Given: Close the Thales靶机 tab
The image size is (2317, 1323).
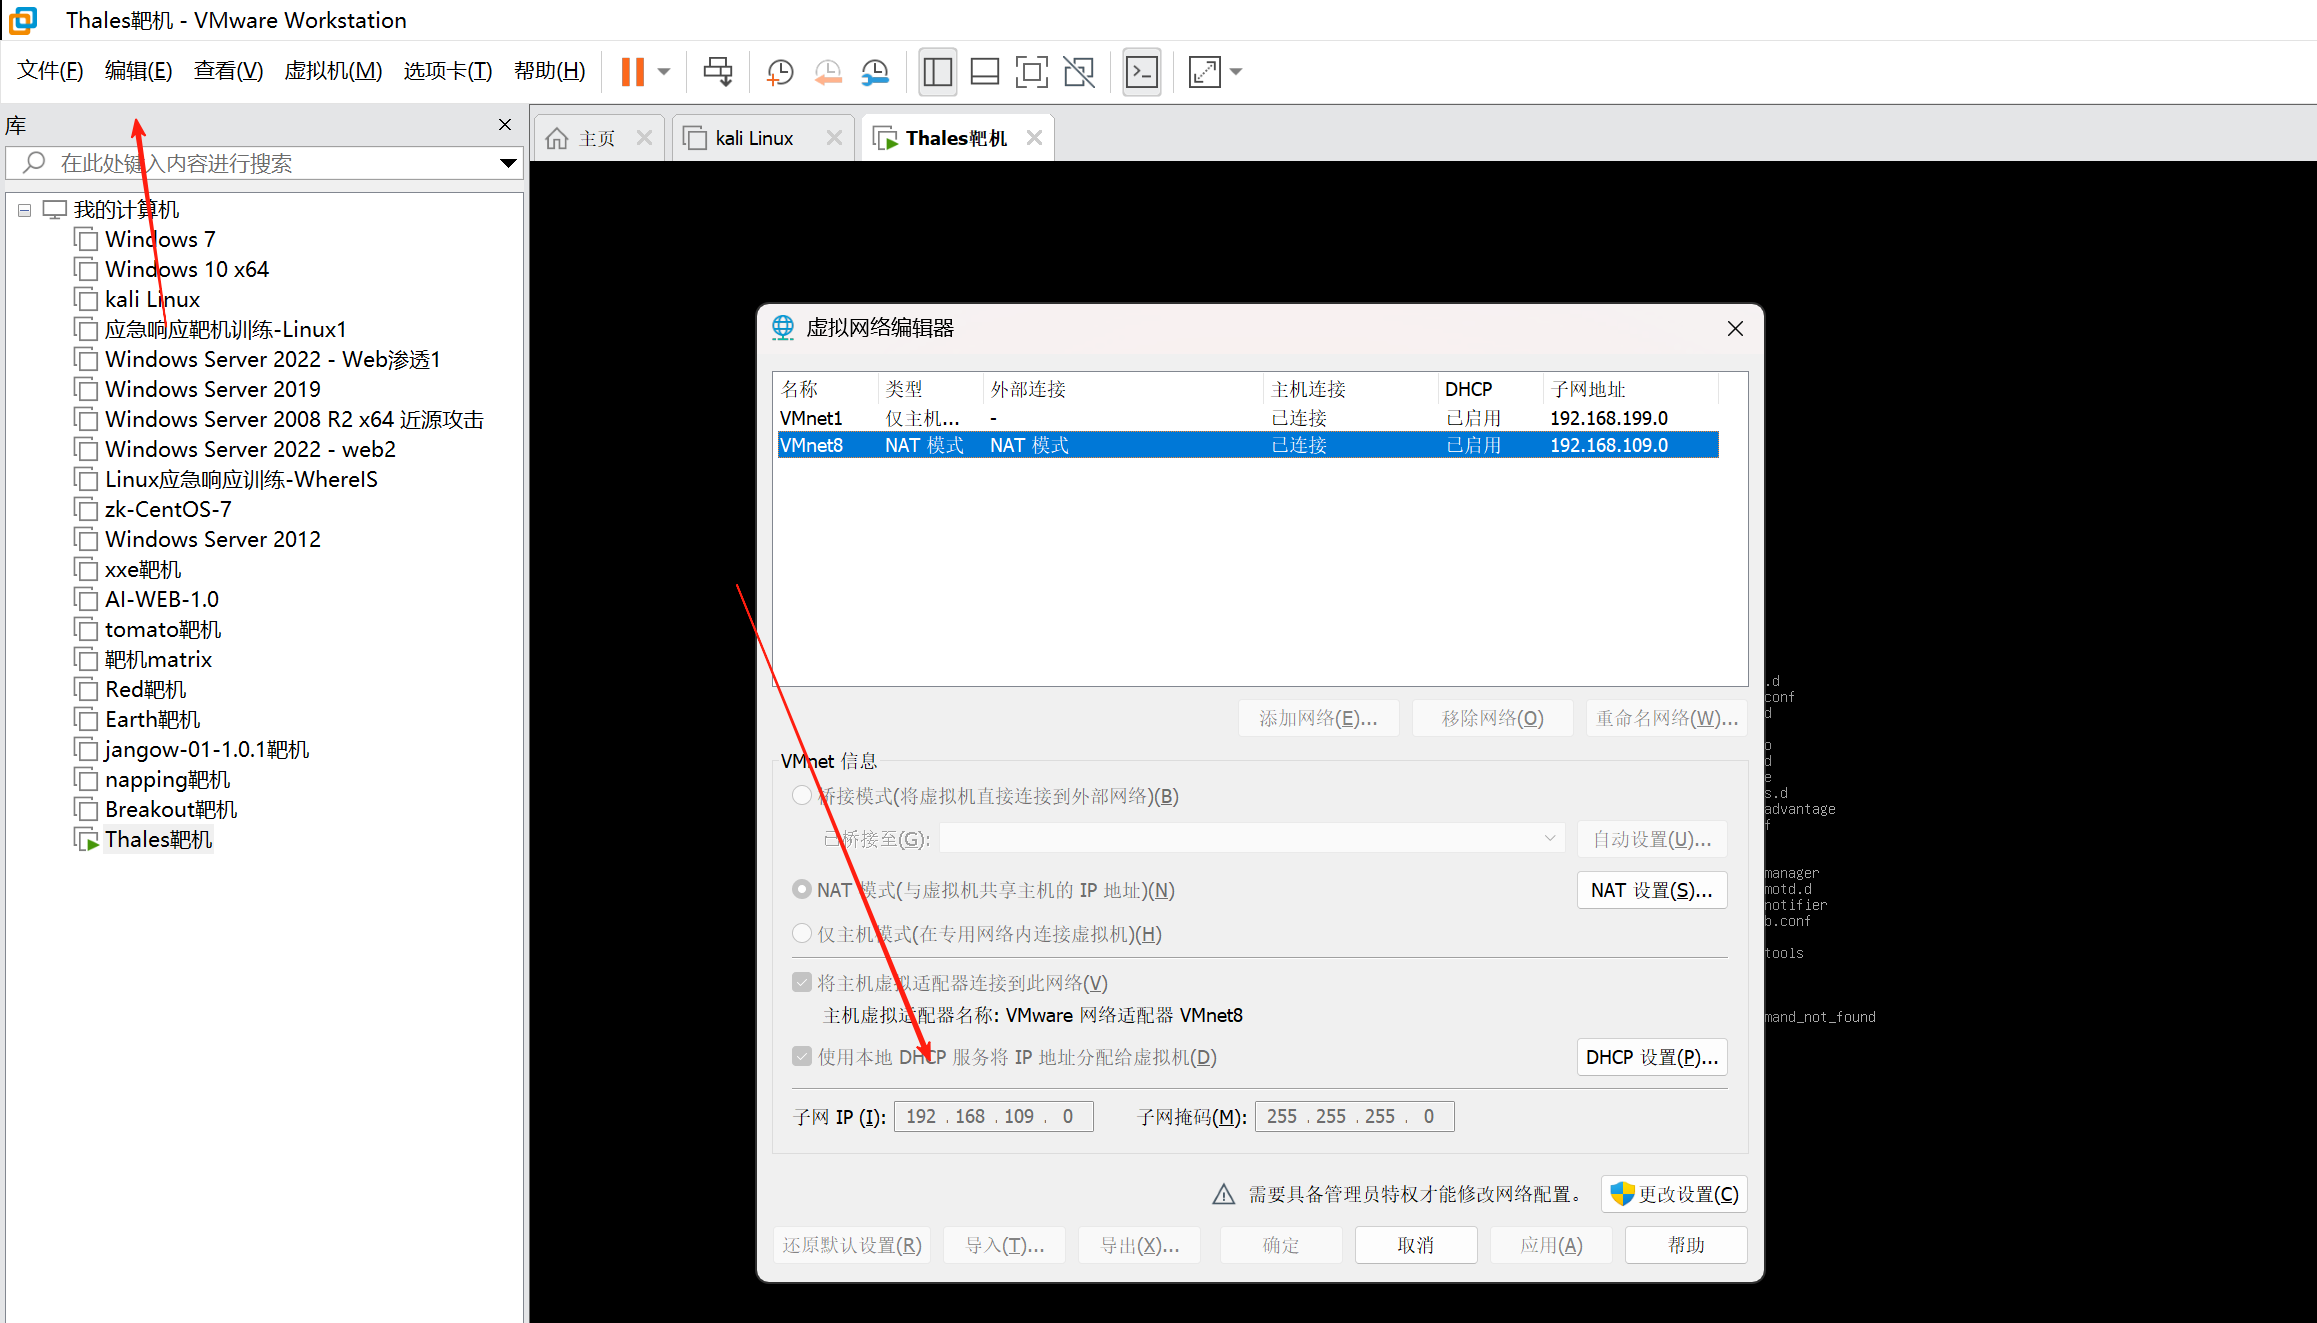Looking at the screenshot, I should click(x=1035, y=138).
